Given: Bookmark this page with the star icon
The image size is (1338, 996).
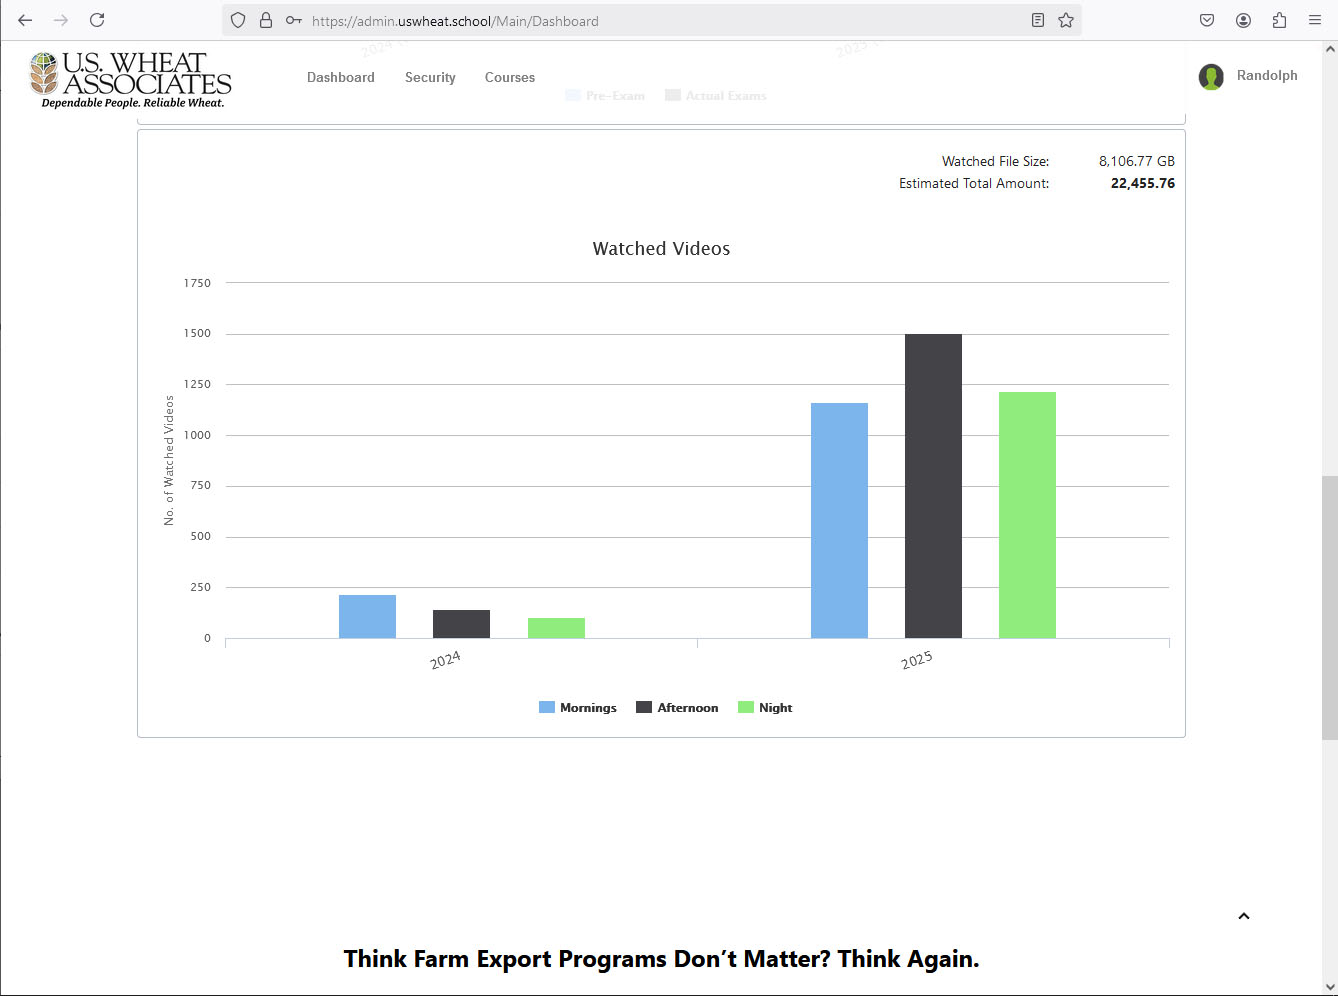Looking at the screenshot, I should pyautogui.click(x=1066, y=20).
